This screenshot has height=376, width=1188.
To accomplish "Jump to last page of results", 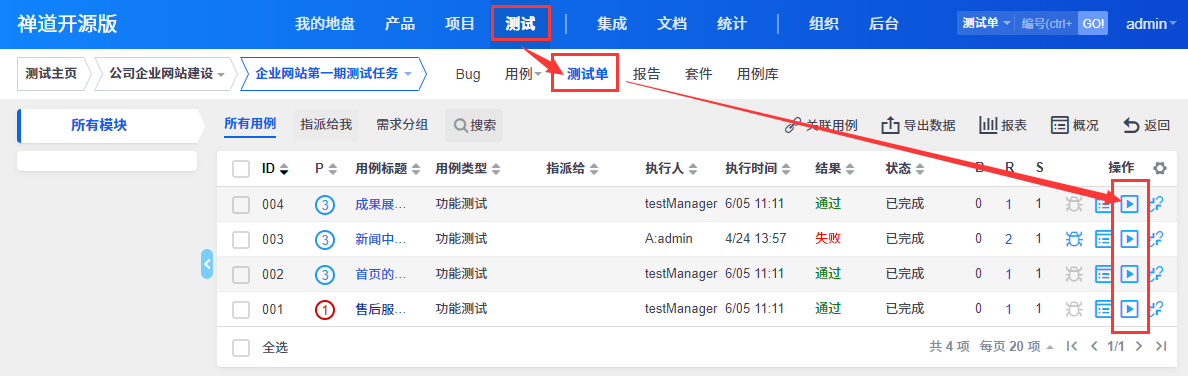I will [x=1160, y=346].
